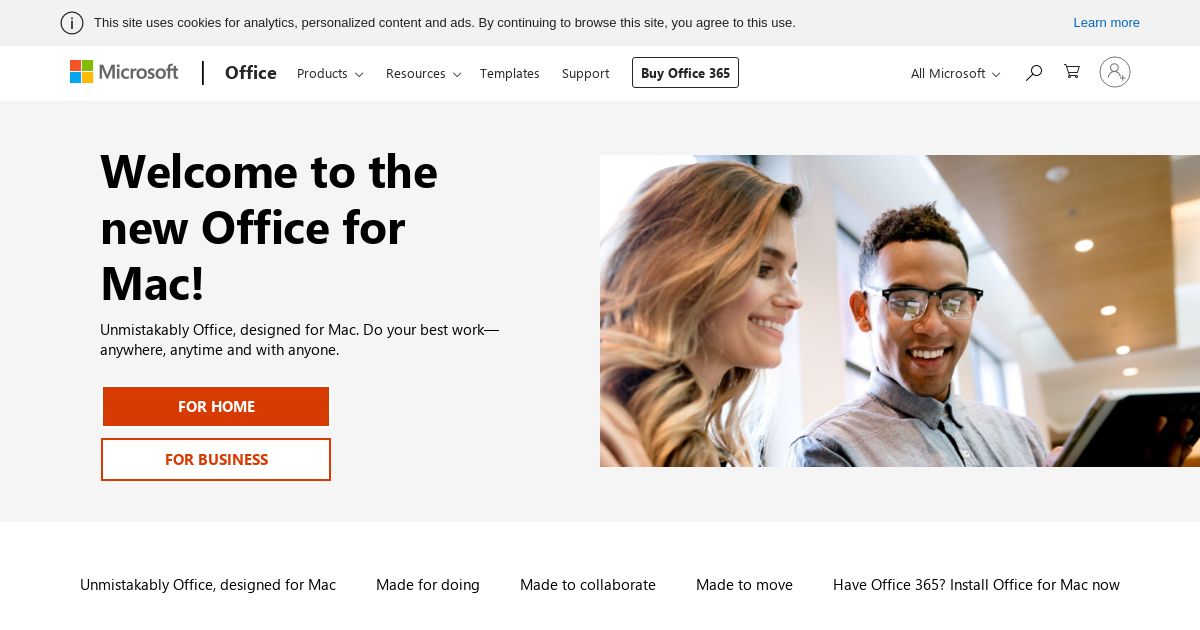The height and width of the screenshot is (630, 1200).
Task: Click the hero photo of two people
Action: [900, 311]
